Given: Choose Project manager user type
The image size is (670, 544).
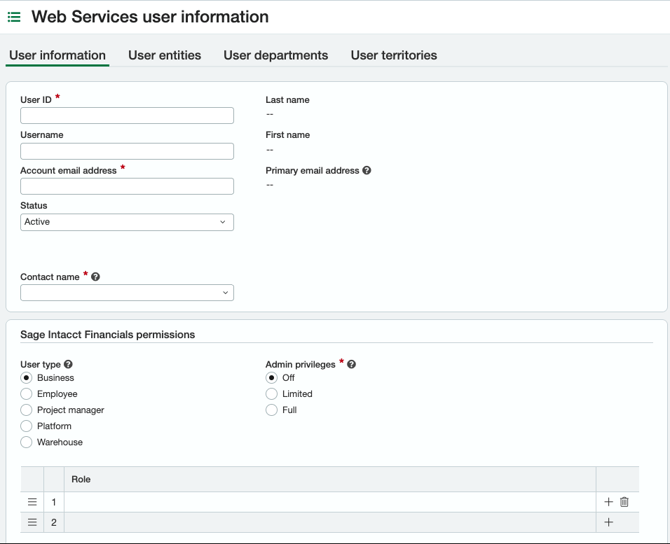Looking at the screenshot, I should point(27,410).
